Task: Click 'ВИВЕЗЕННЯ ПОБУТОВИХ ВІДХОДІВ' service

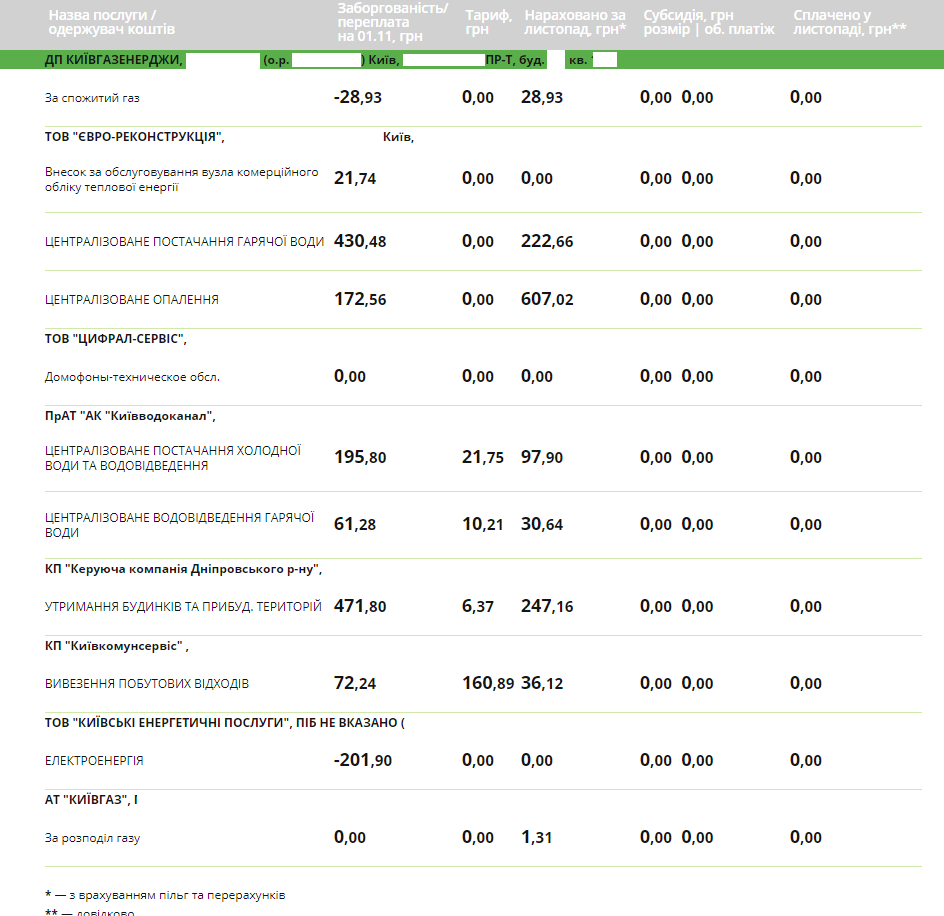Action: click(147, 684)
